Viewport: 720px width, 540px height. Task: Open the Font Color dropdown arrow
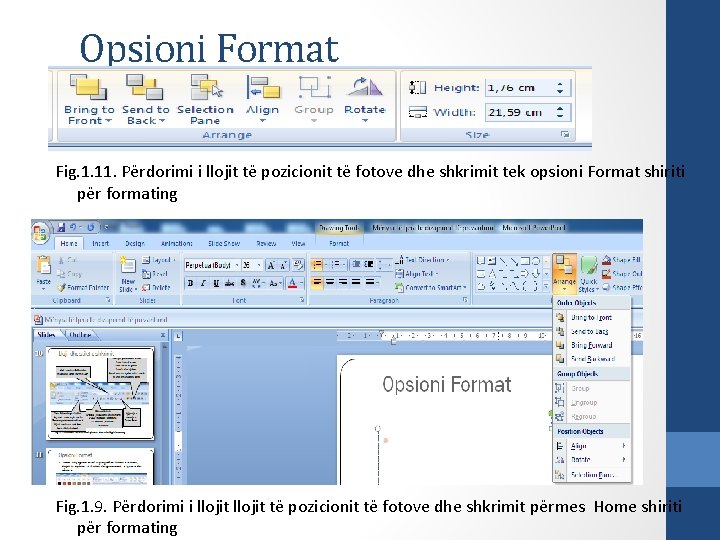301,283
